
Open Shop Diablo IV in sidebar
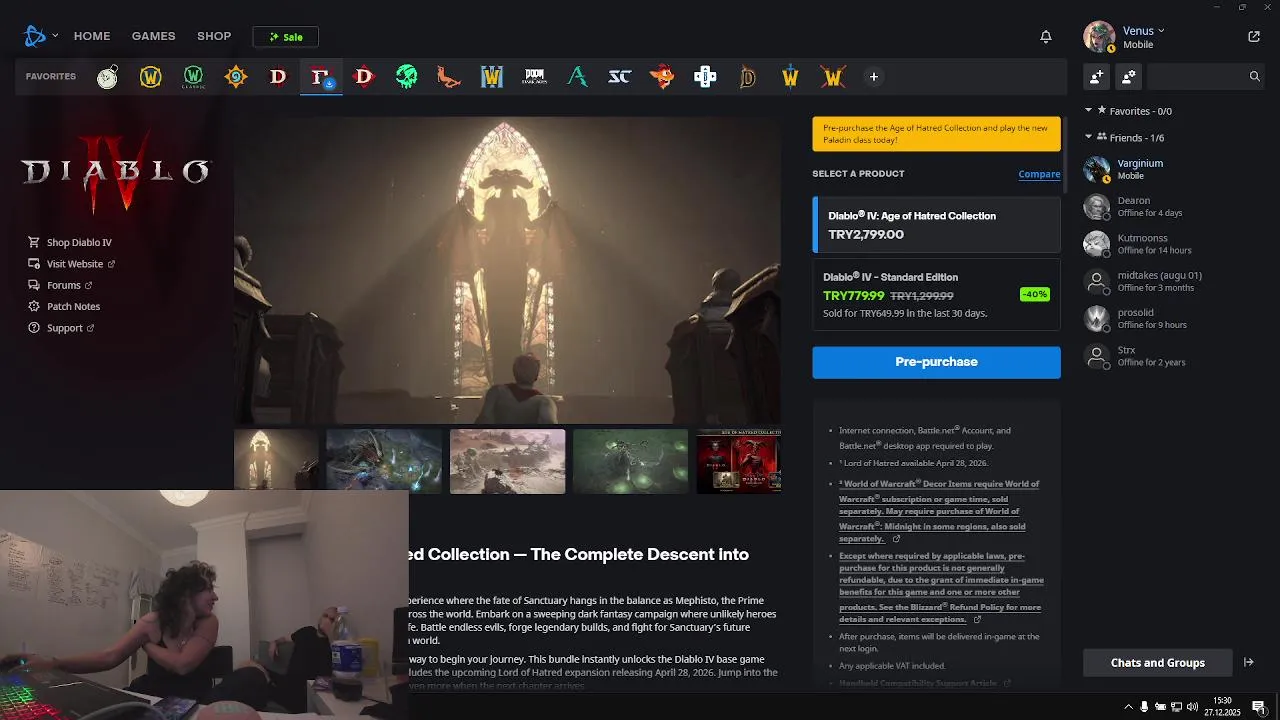coord(70,242)
